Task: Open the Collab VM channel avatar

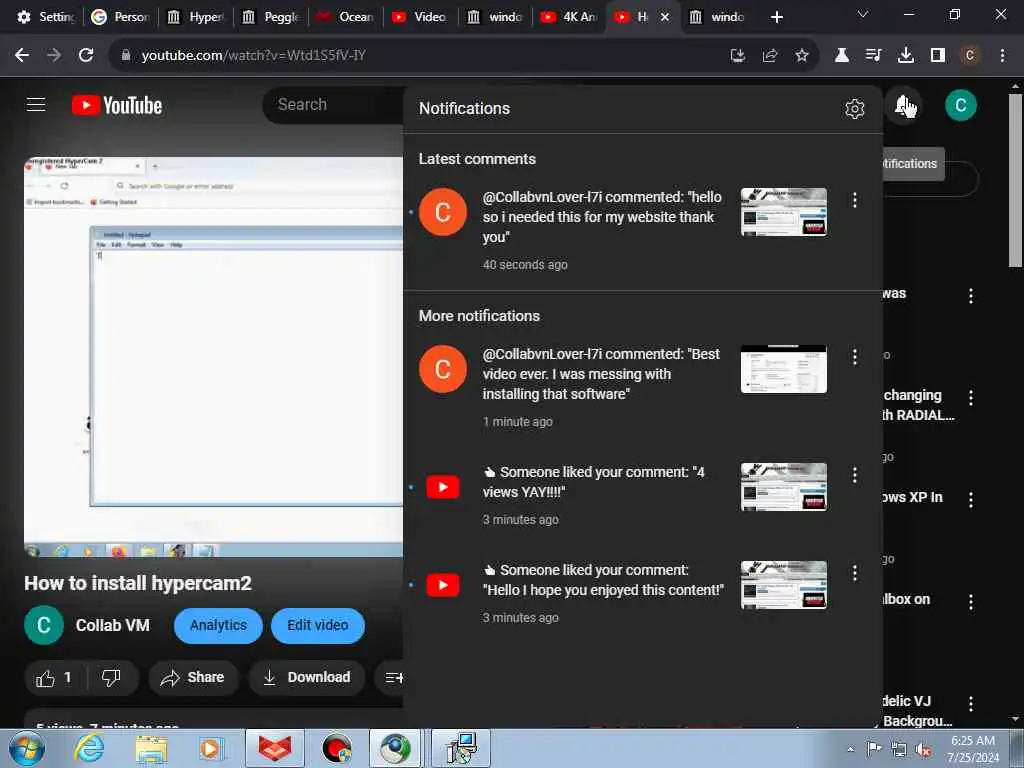Action: point(44,626)
